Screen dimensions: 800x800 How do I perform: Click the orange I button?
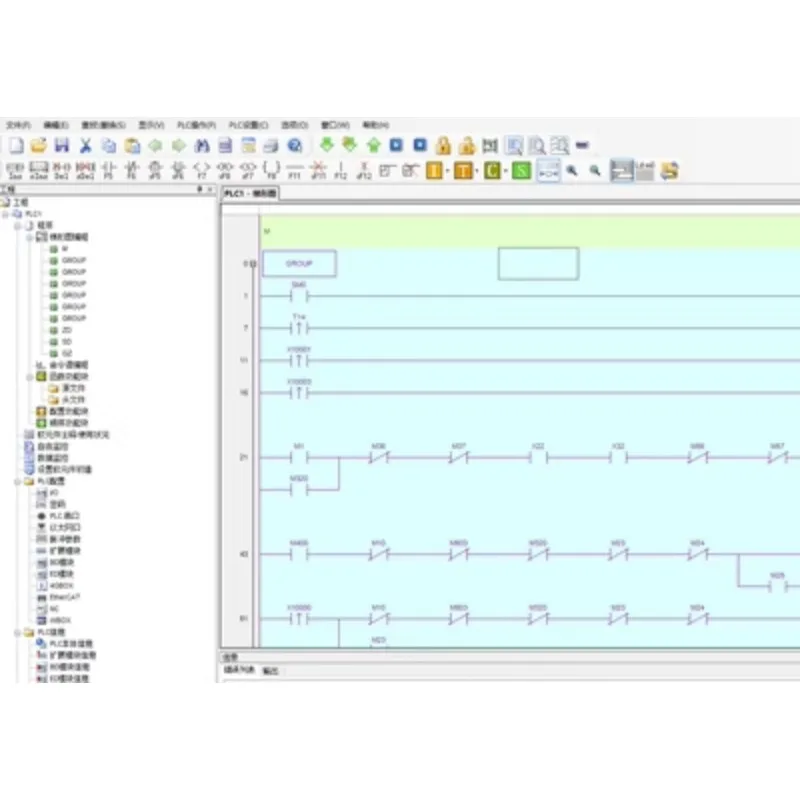[434, 170]
